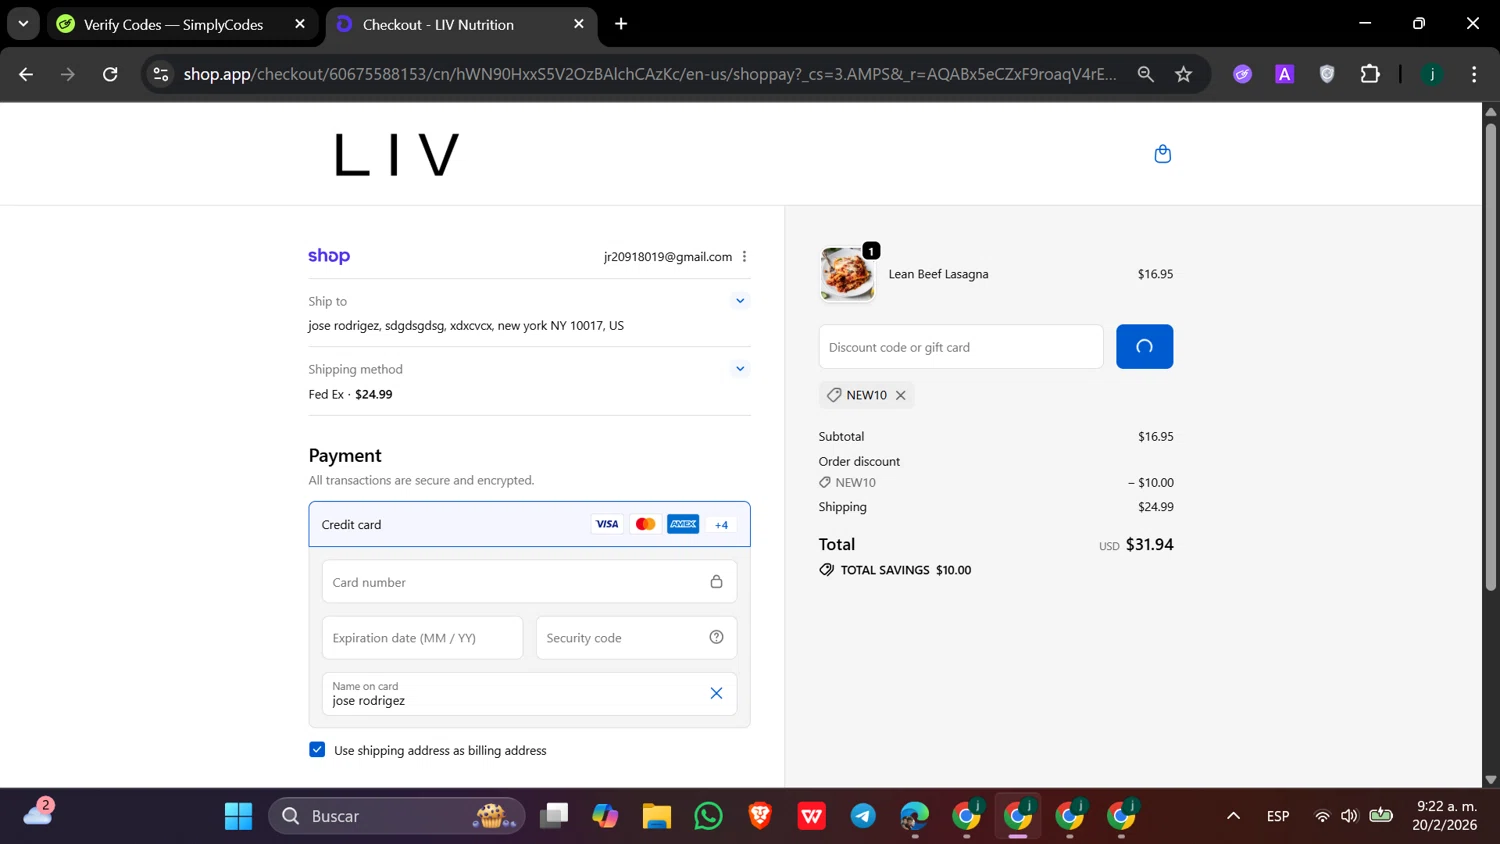The width and height of the screenshot is (1500, 844).
Task: Click the Card number field
Action: coord(529,582)
